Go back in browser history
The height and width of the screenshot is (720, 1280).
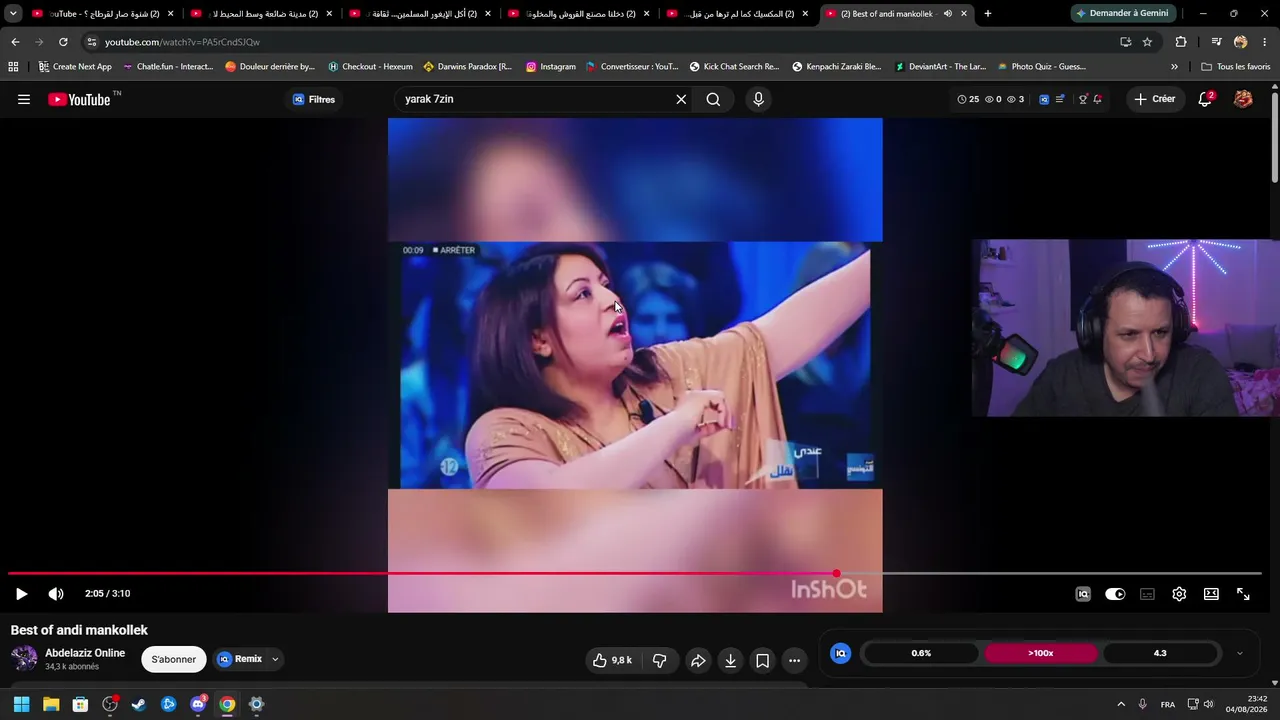[x=15, y=42]
